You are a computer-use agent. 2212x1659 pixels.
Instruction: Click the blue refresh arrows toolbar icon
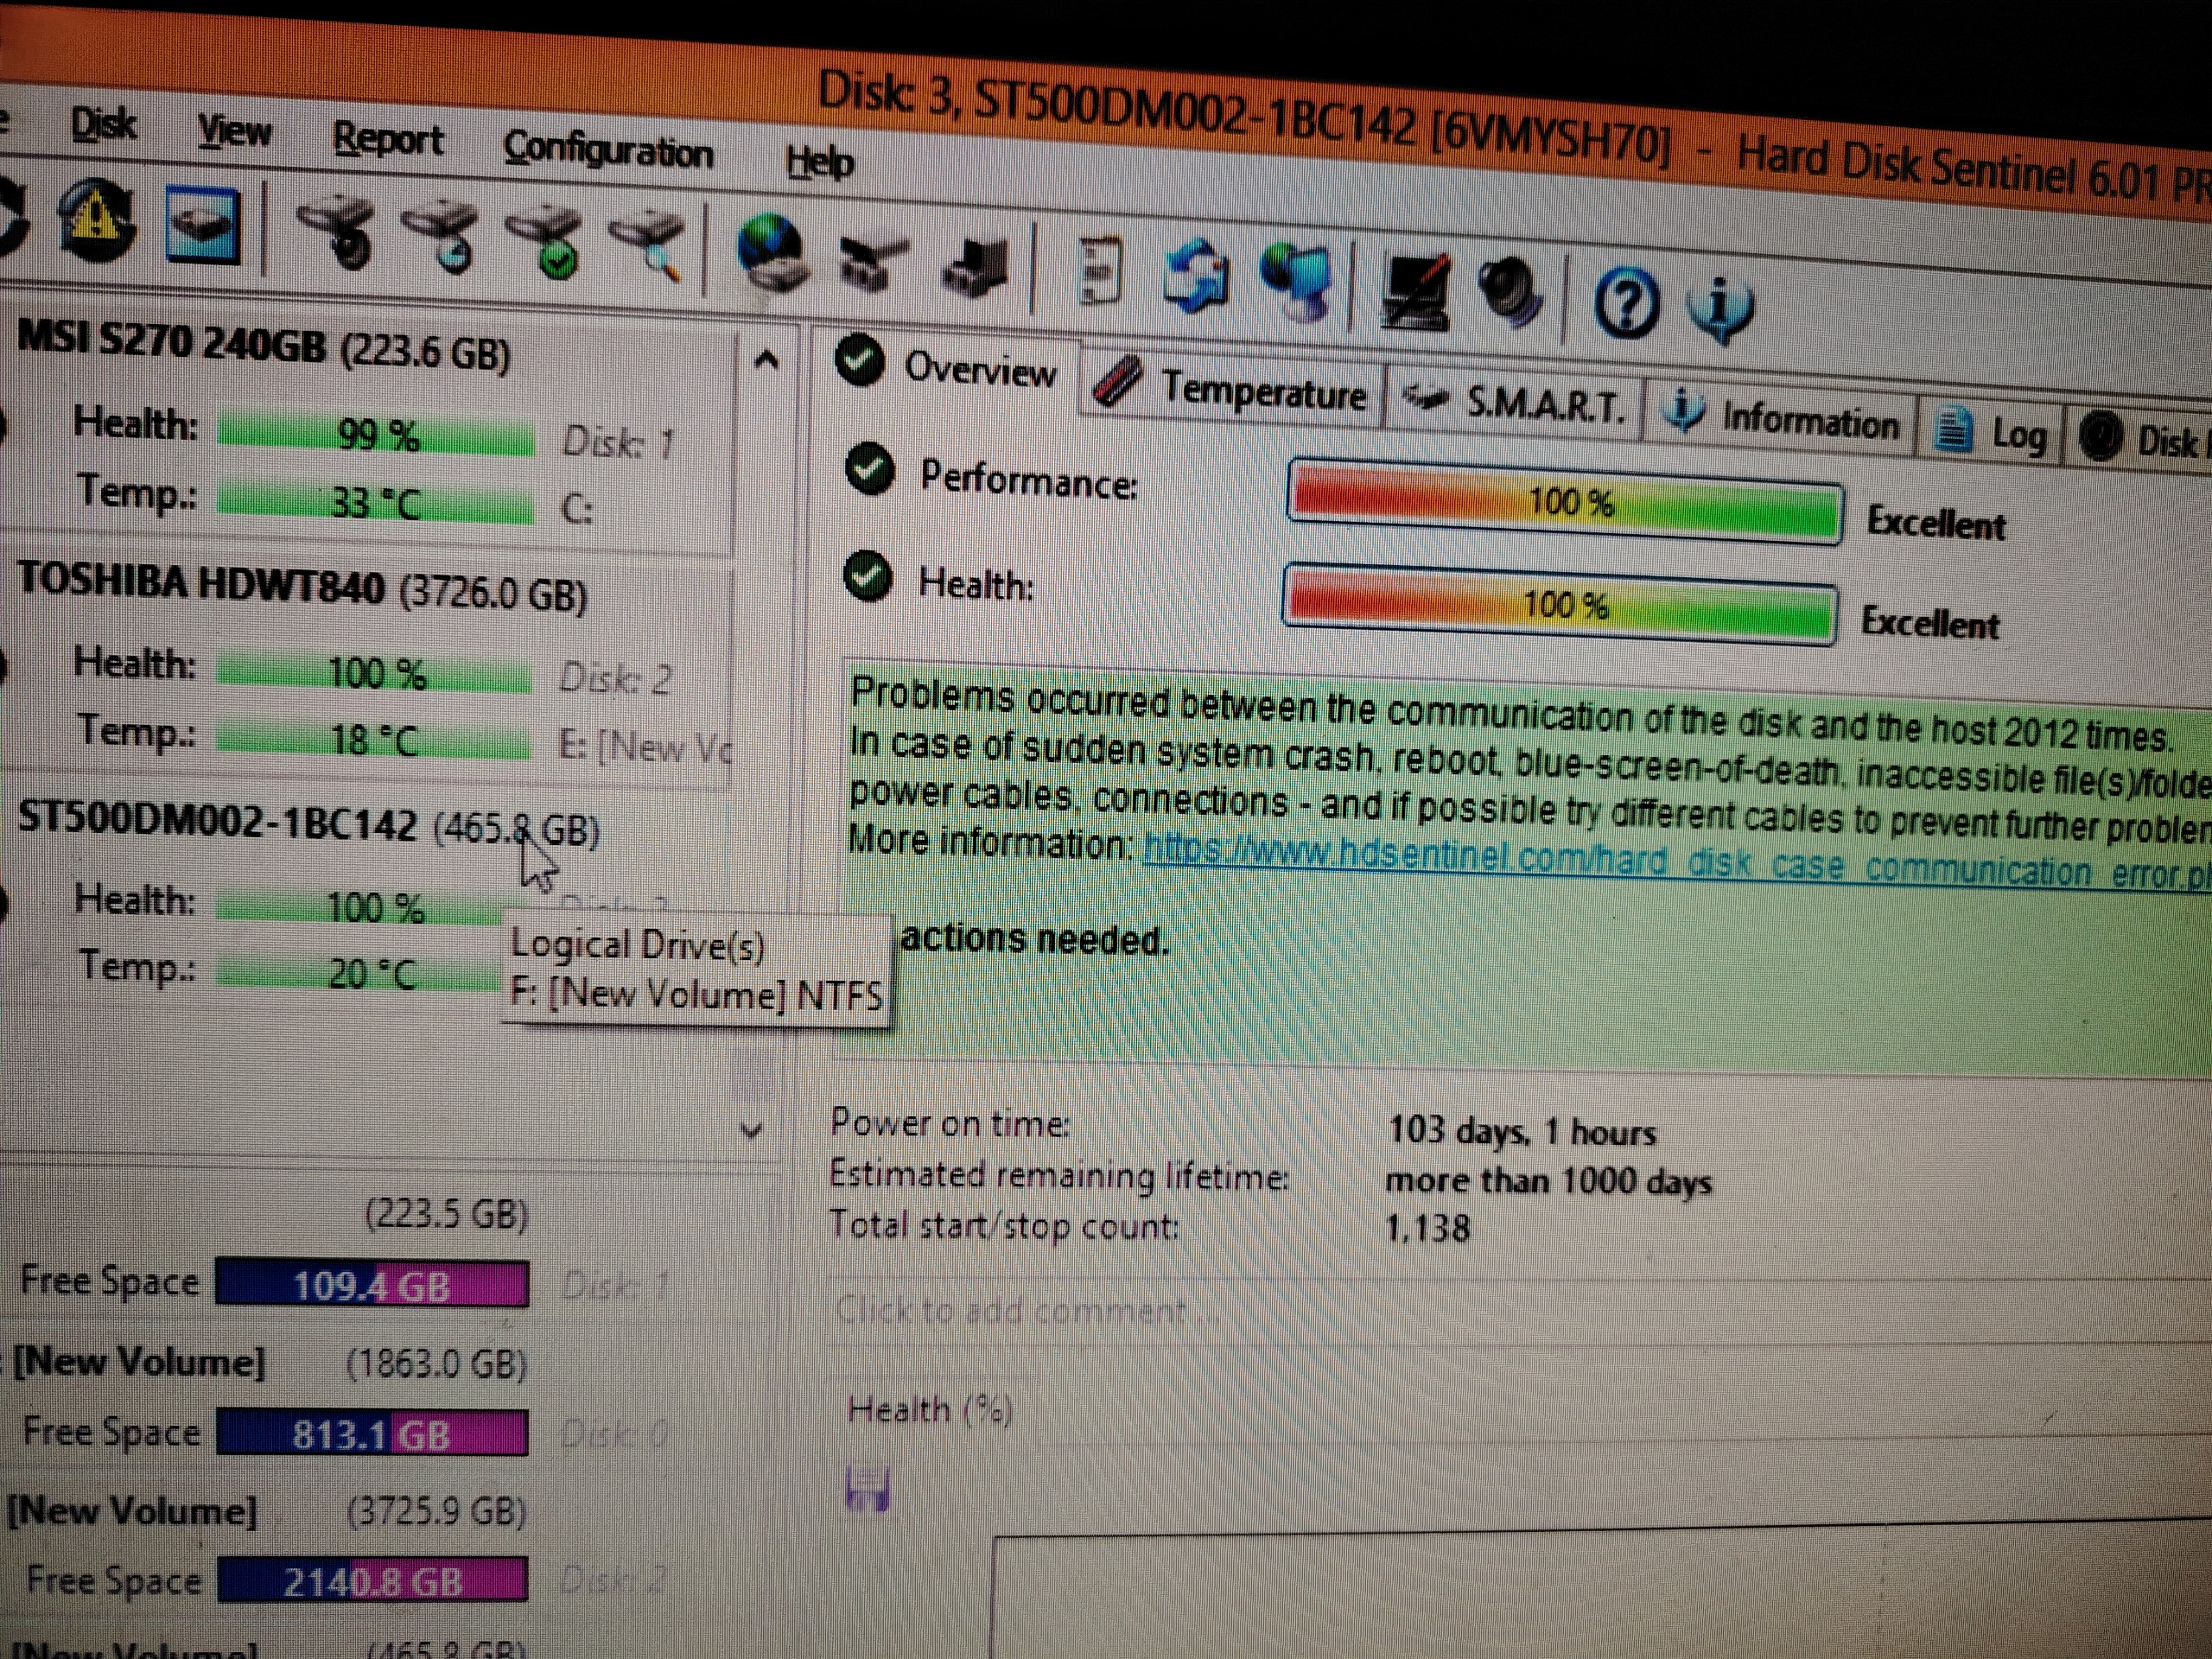[1196, 275]
